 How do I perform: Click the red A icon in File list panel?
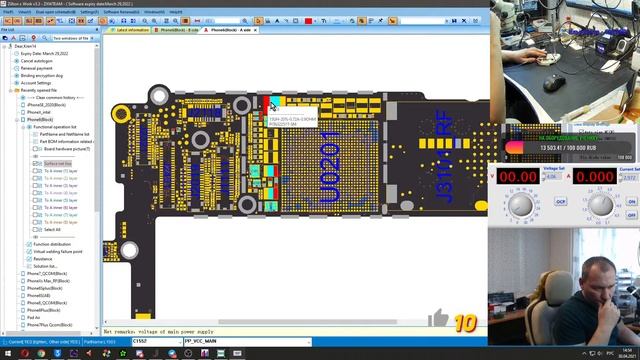pyautogui.click(x=13, y=38)
